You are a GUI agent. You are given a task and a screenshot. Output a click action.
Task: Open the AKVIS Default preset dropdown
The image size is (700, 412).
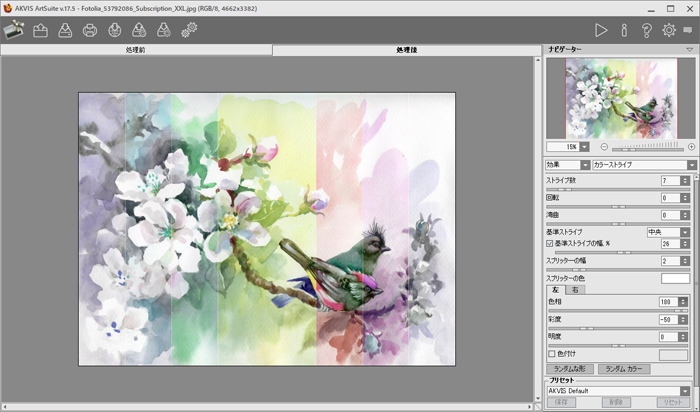(x=685, y=391)
